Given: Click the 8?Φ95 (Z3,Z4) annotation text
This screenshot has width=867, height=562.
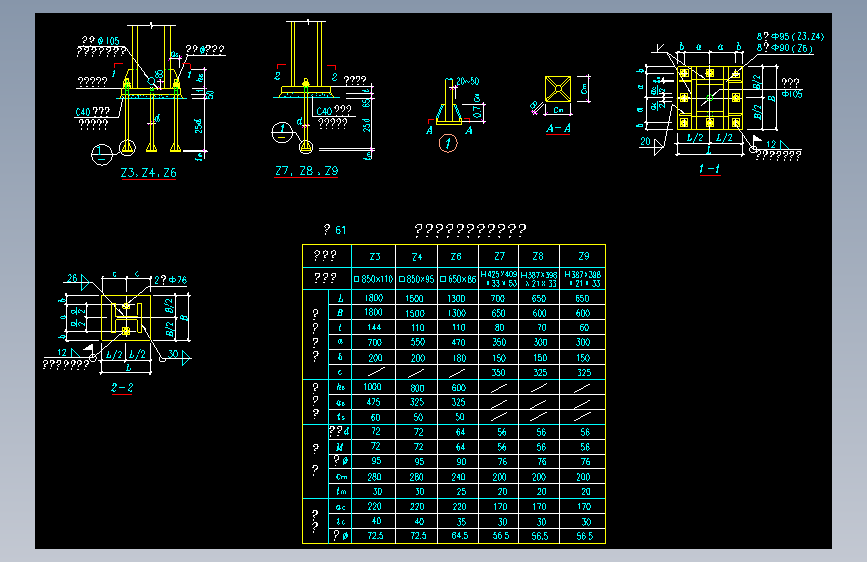Looking at the screenshot, I should [x=790, y=37].
